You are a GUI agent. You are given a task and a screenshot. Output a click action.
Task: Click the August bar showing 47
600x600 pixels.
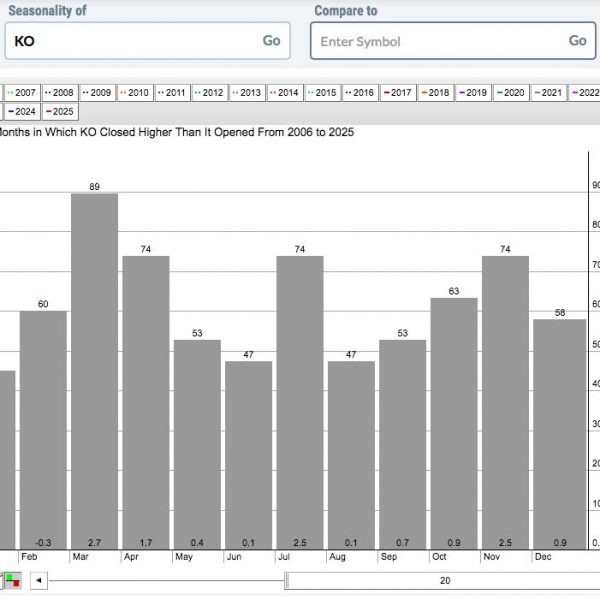click(x=351, y=455)
